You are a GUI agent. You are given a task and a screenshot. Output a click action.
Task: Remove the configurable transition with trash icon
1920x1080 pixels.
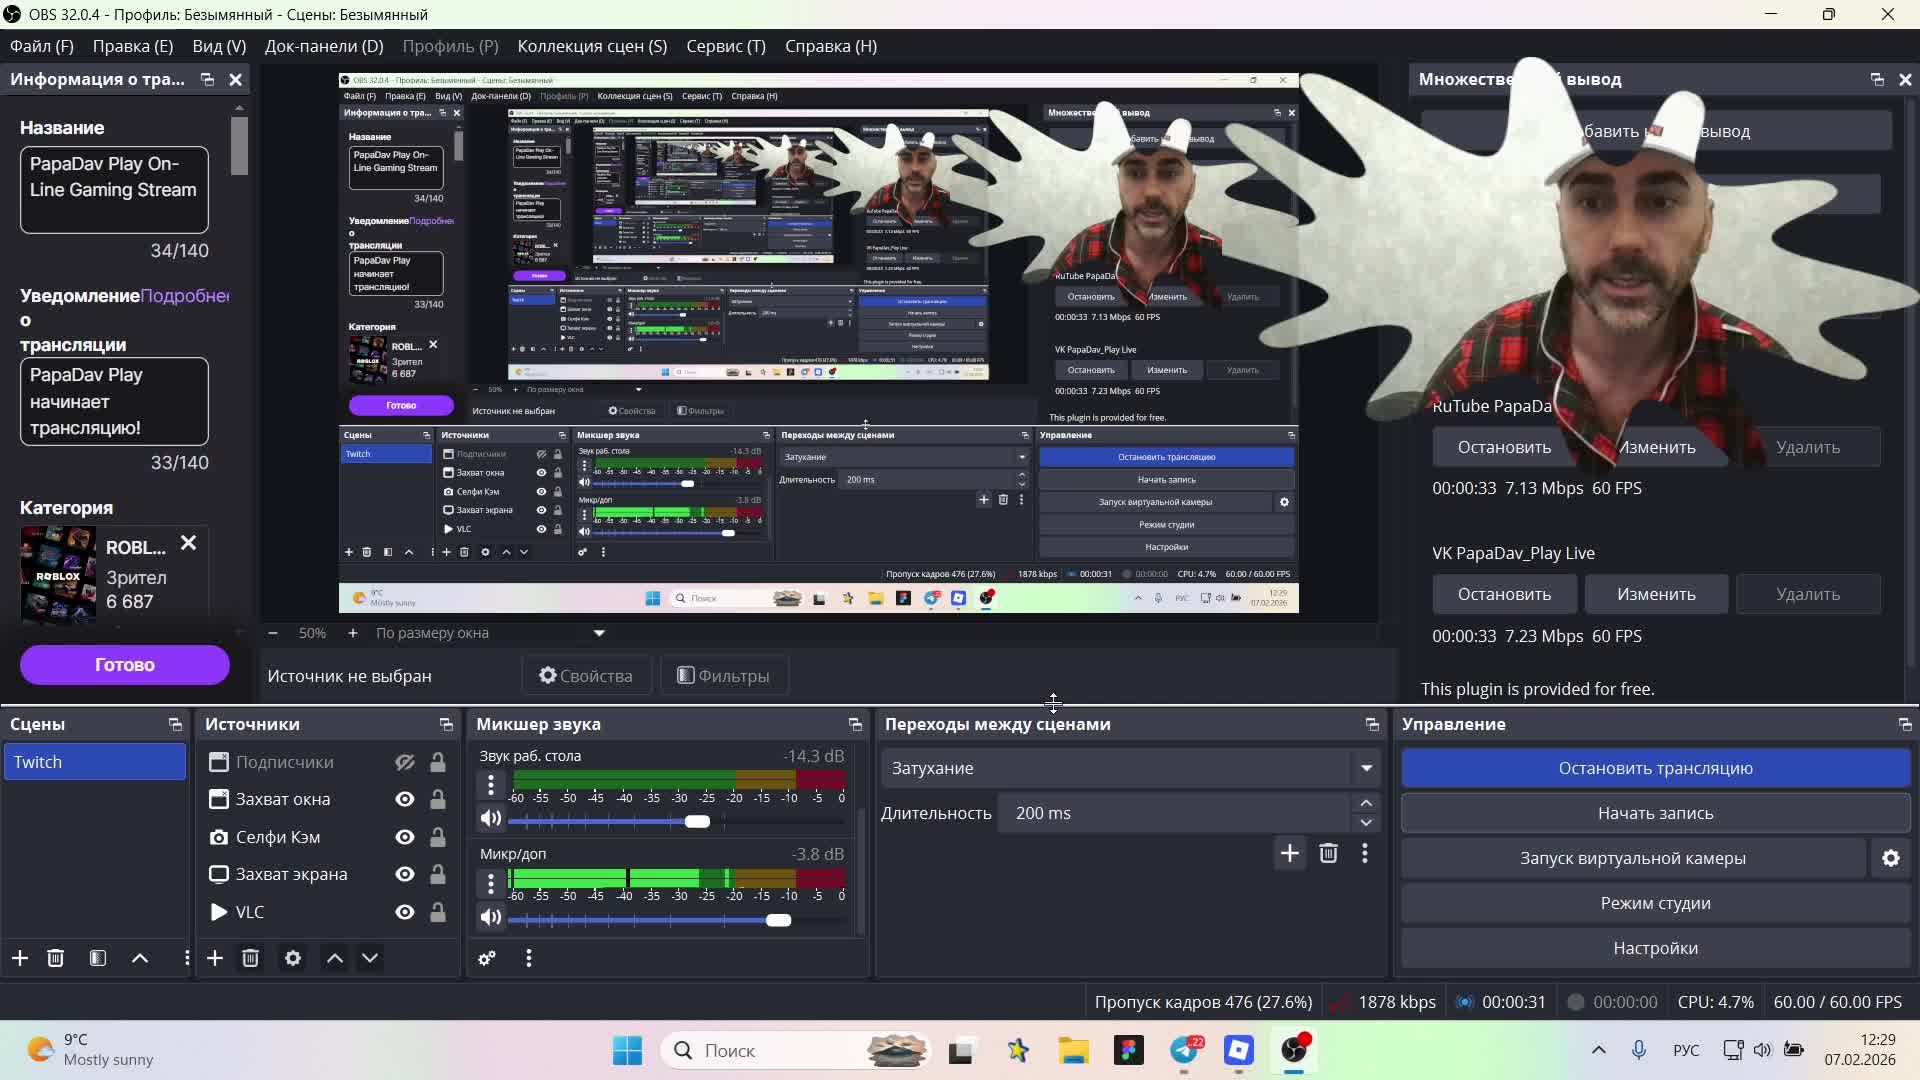click(x=1328, y=853)
